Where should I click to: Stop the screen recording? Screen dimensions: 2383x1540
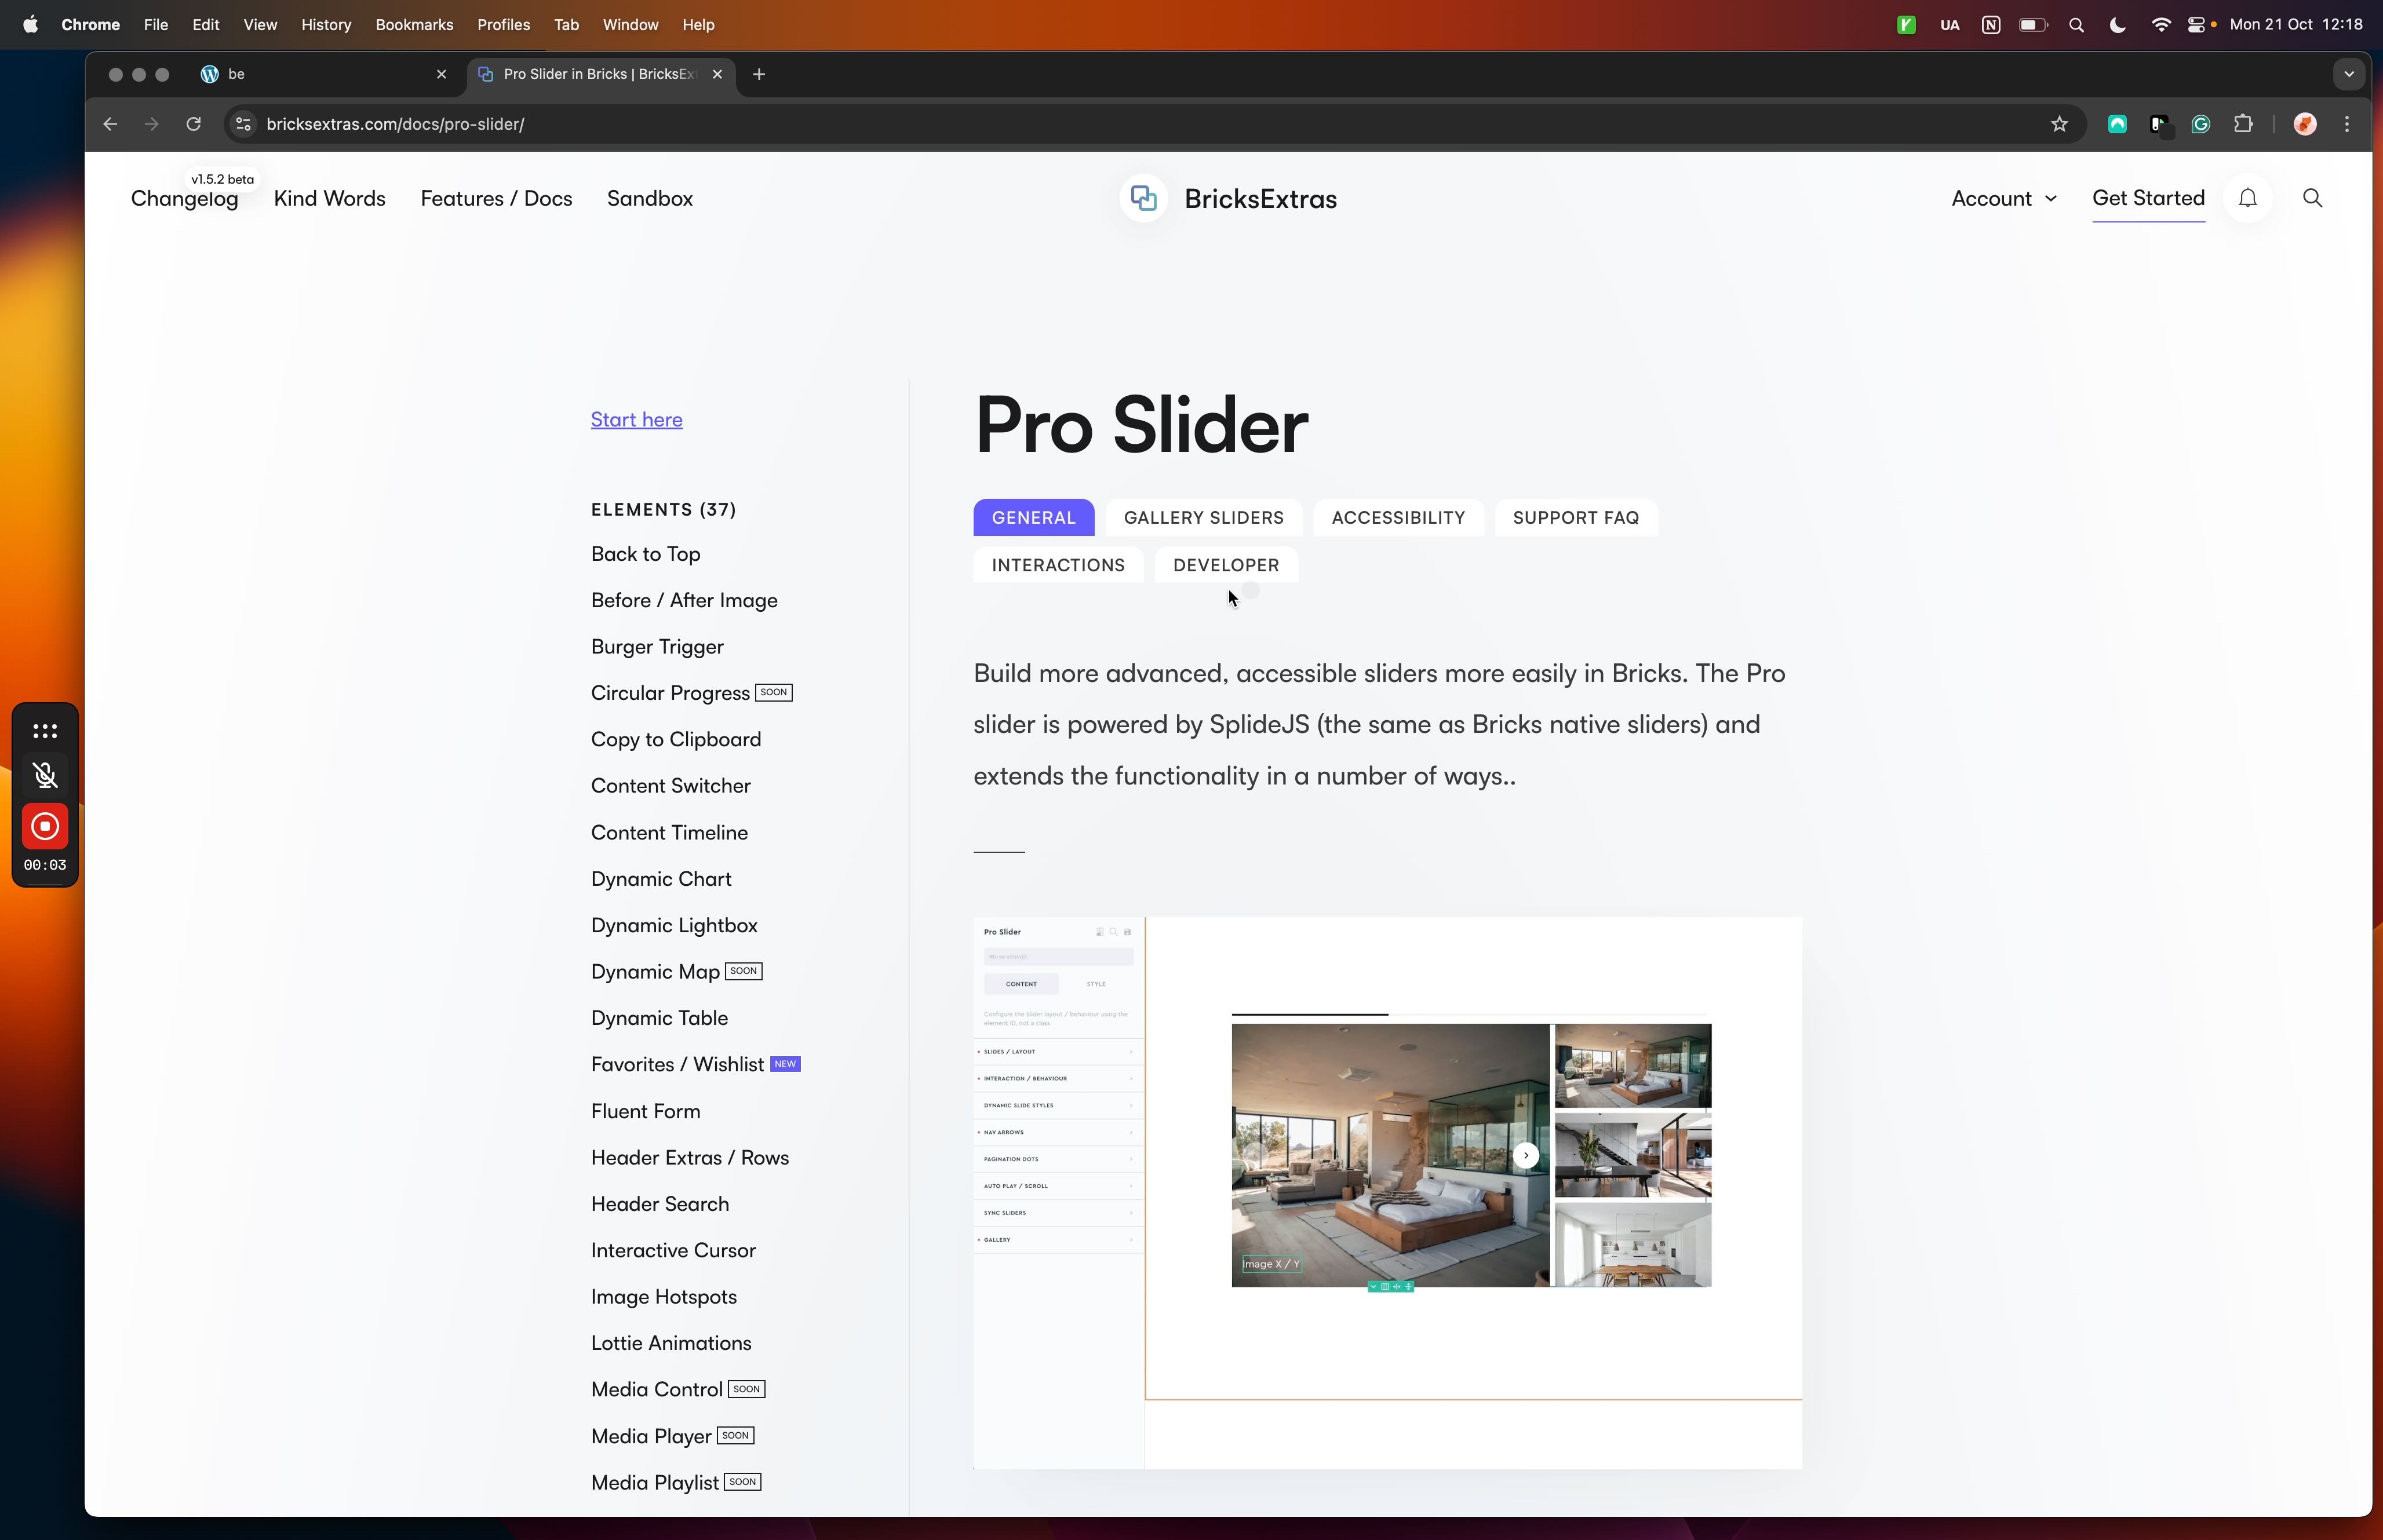pos(45,827)
